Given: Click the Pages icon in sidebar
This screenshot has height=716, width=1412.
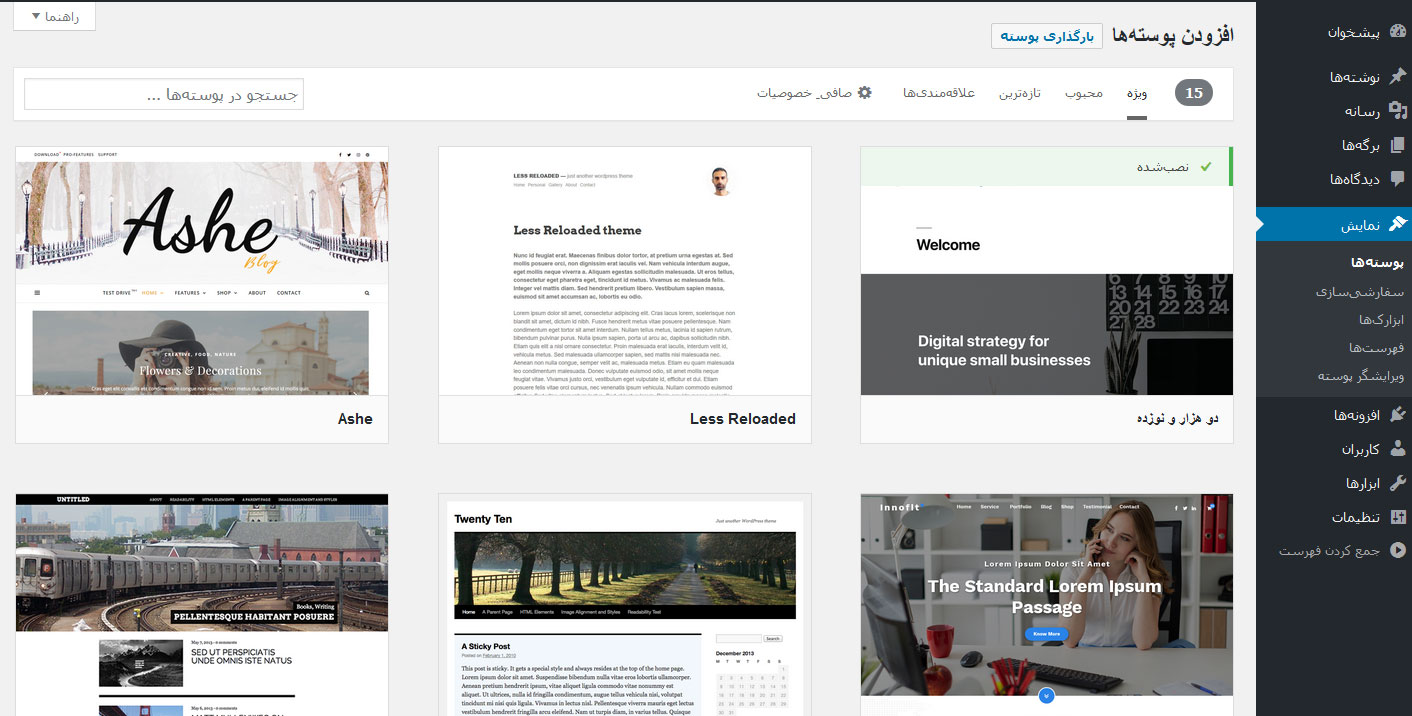Looking at the screenshot, I should pyautogui.click(x=1397, y=145).
